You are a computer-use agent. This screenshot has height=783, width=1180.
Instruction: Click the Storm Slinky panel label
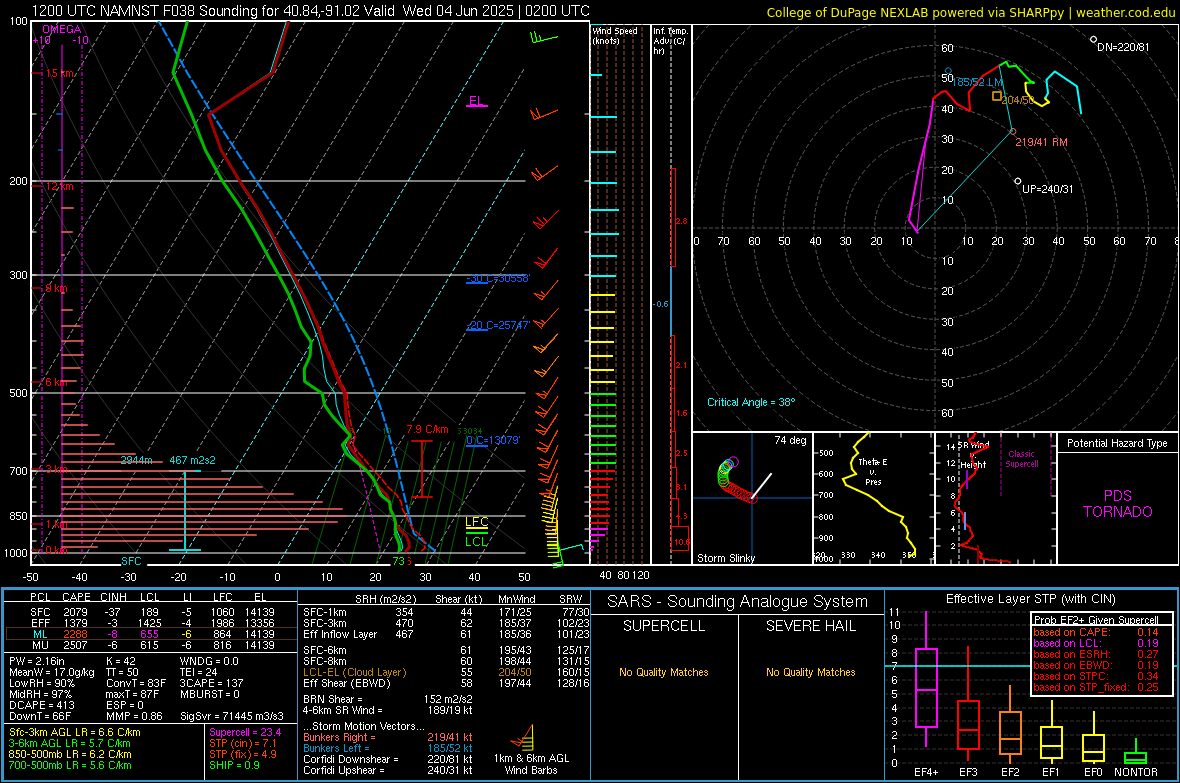click(x=726, y=558)
